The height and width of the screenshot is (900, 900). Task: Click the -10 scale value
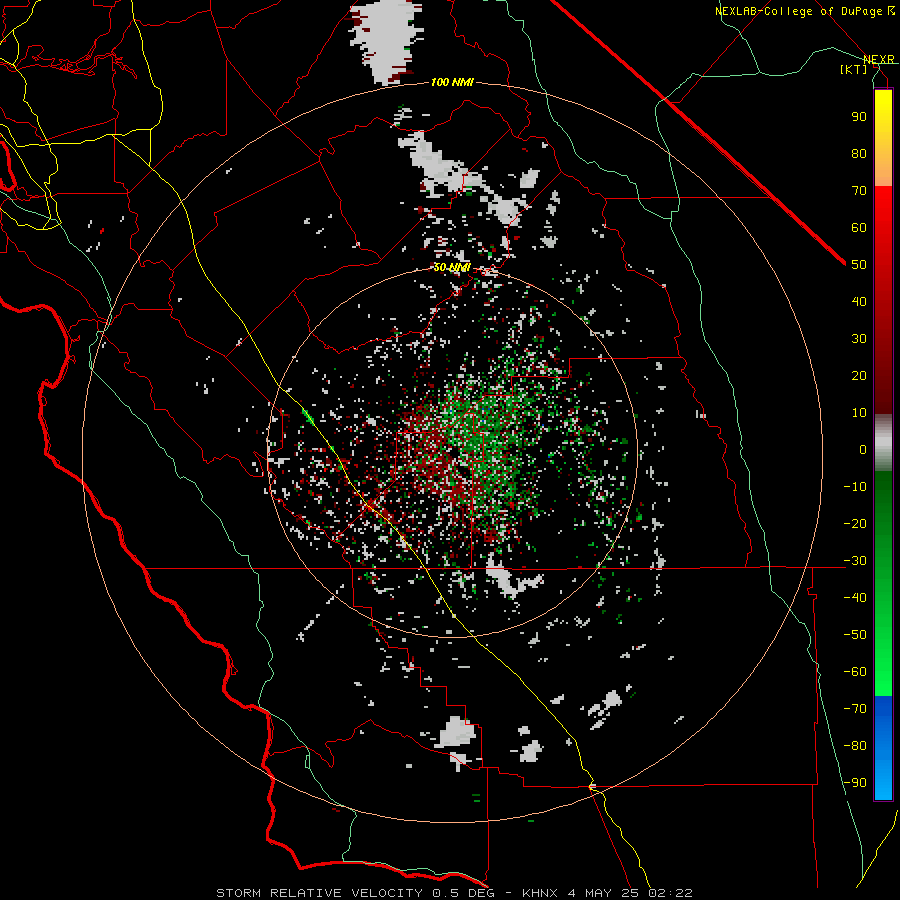click(855, 487)
